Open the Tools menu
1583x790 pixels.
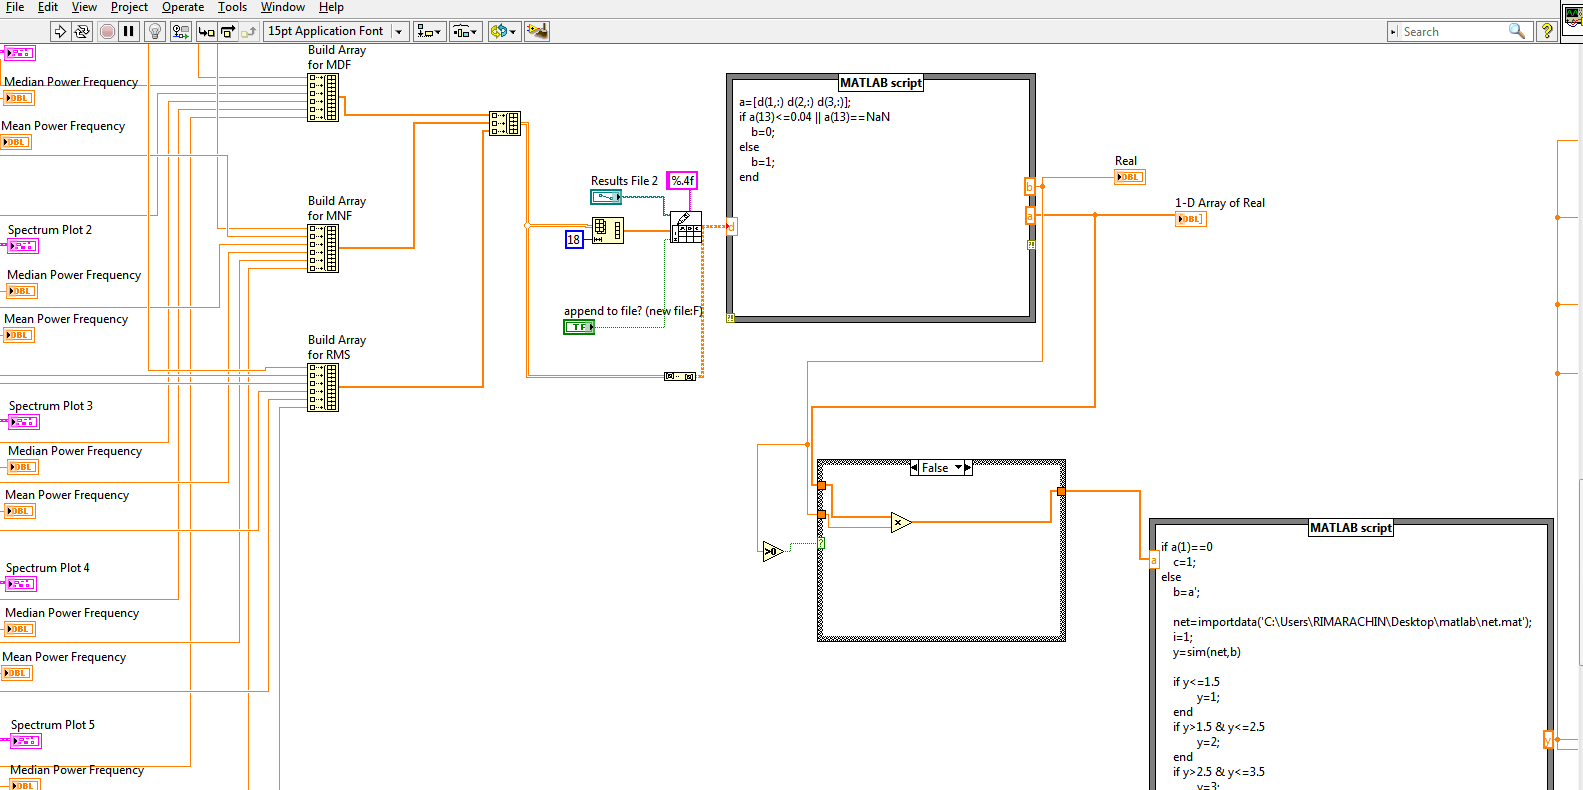coord(232,7)
